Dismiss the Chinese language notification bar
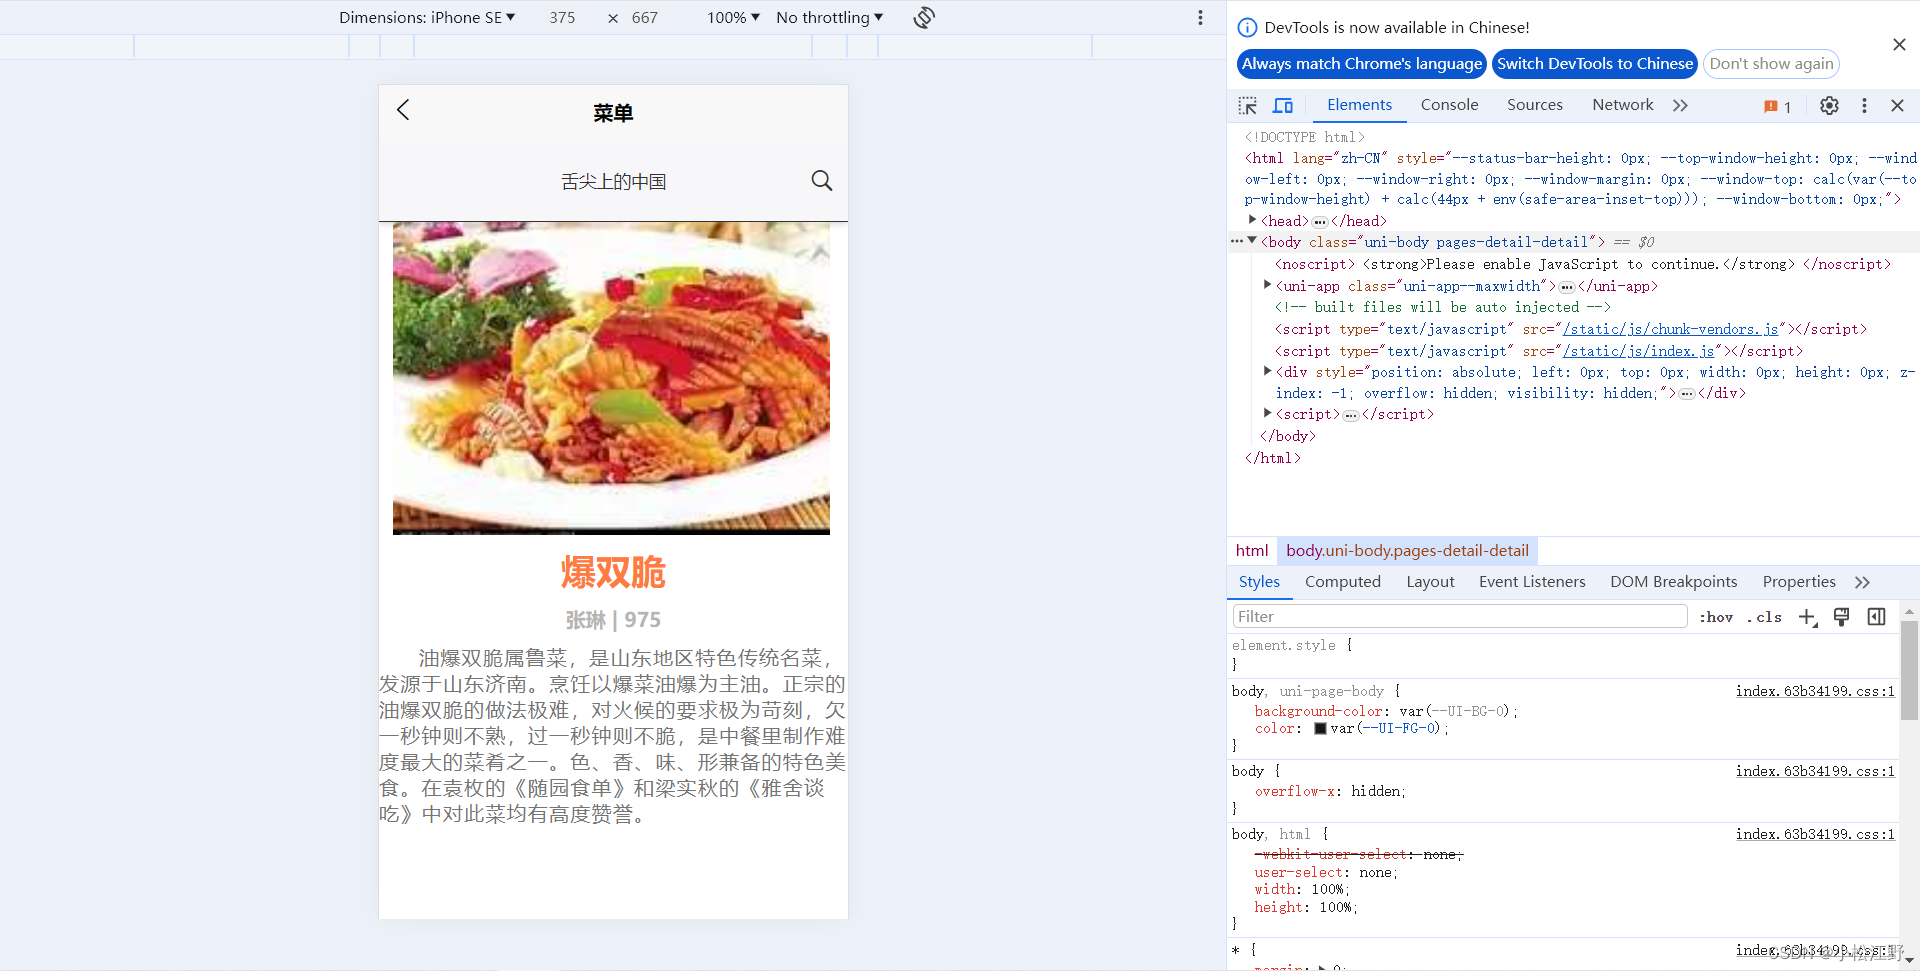The height and width of the screenshot is (971, 1920). pyautogui.click(x=1899, y=45)
